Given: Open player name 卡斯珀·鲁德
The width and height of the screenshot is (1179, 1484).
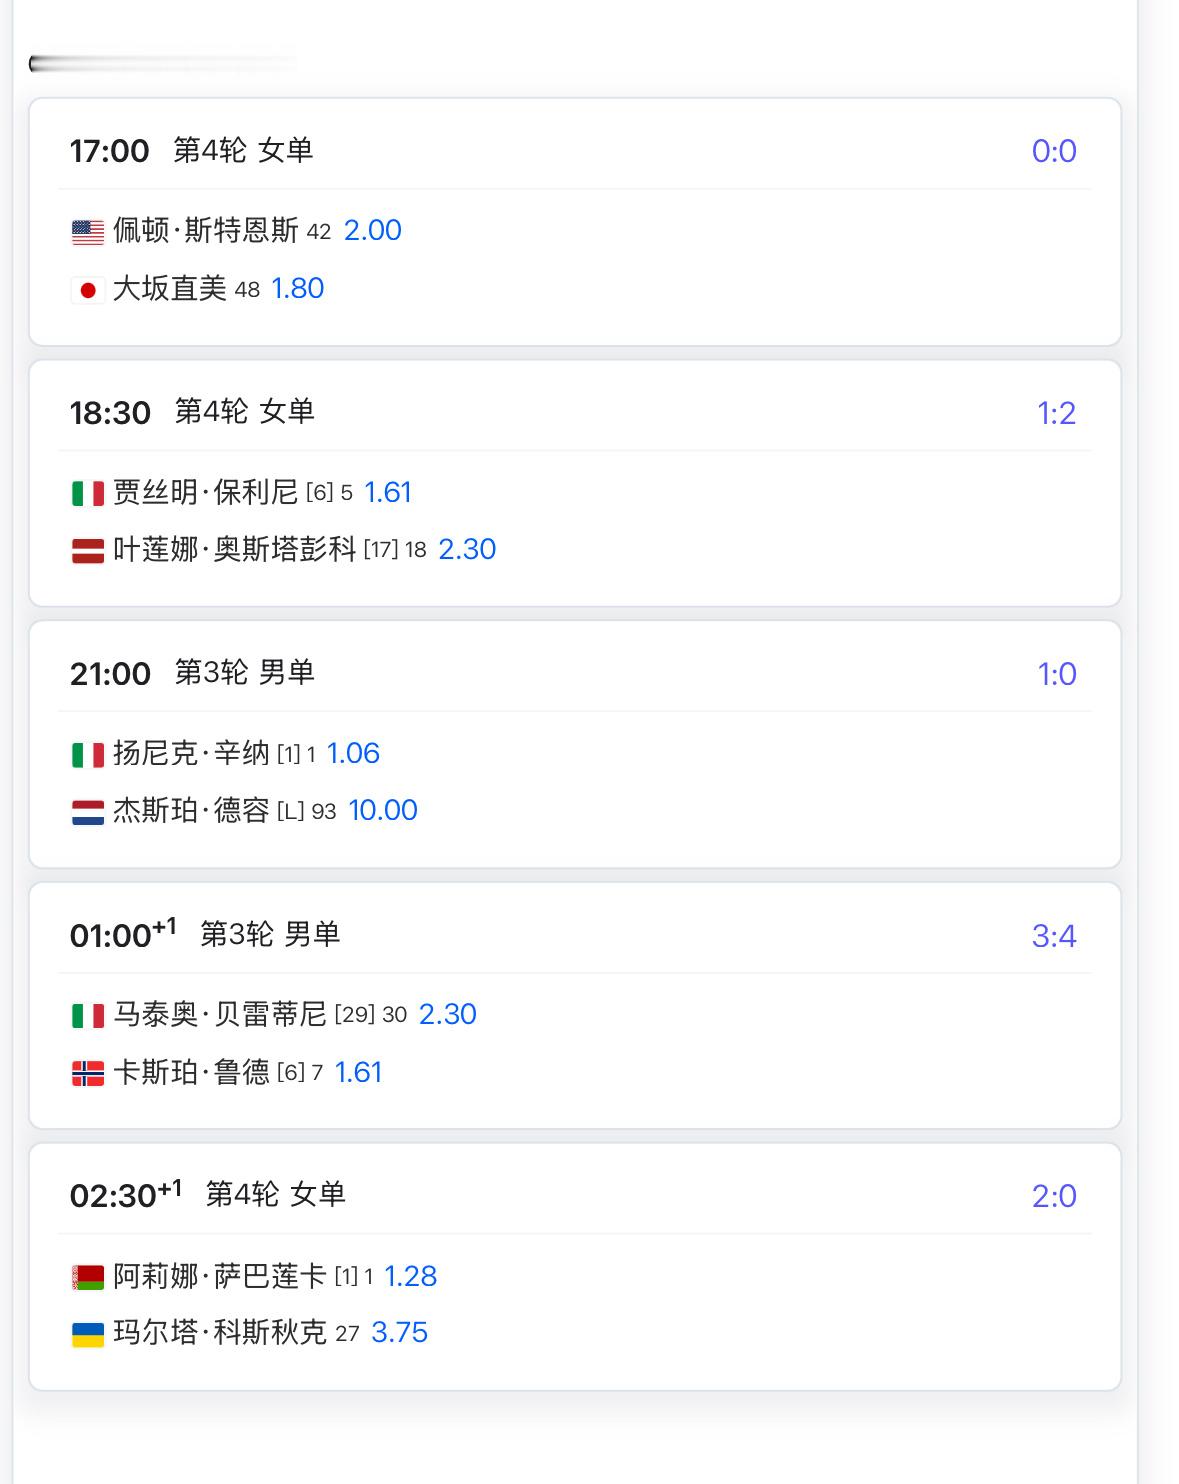Looking at the screenshot, I should click(191, 1073).
